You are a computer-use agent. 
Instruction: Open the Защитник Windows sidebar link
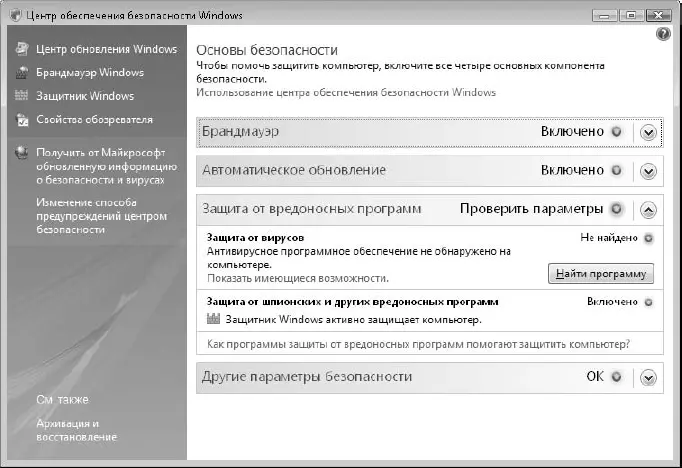click(85, 96)
